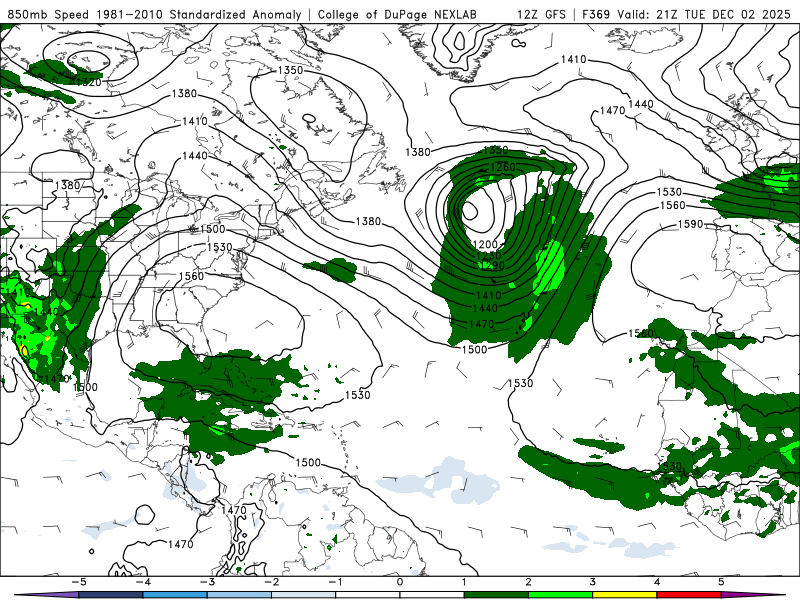Viewport: 800px width, 600px height.
Task: Click the -1 colorbar tick label
Action: 335,582
